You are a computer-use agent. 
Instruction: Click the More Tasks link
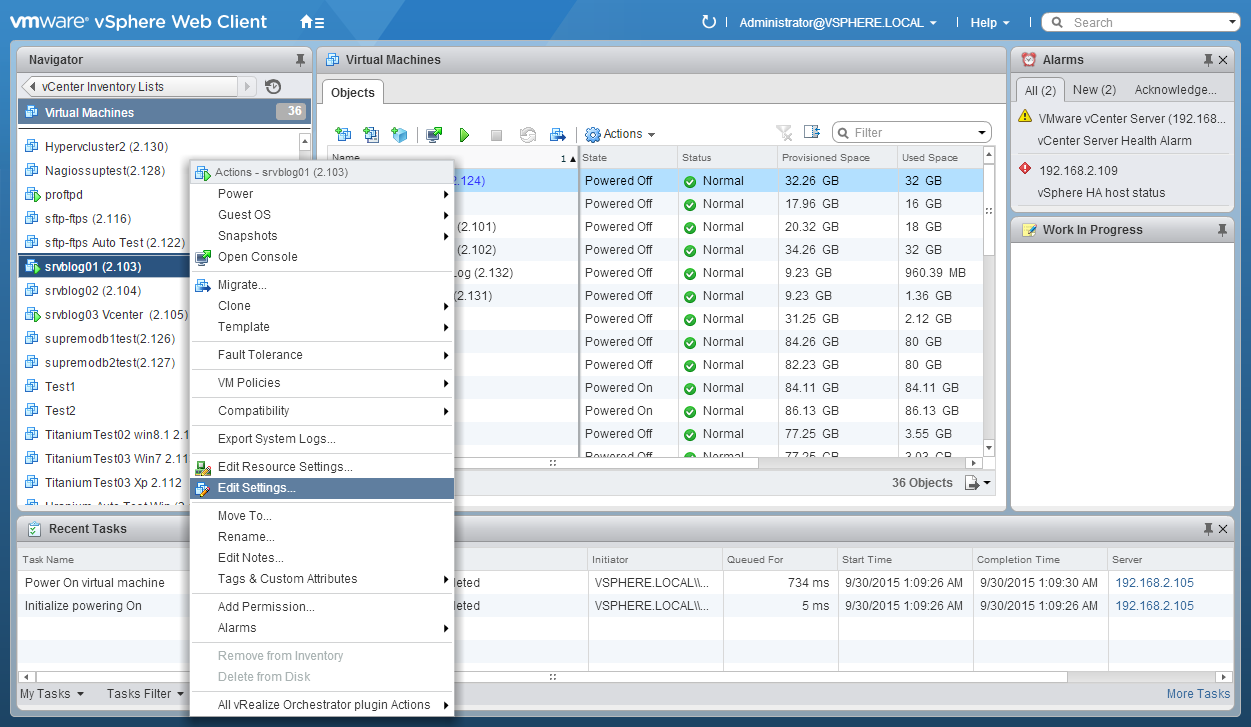[1198, 694]
